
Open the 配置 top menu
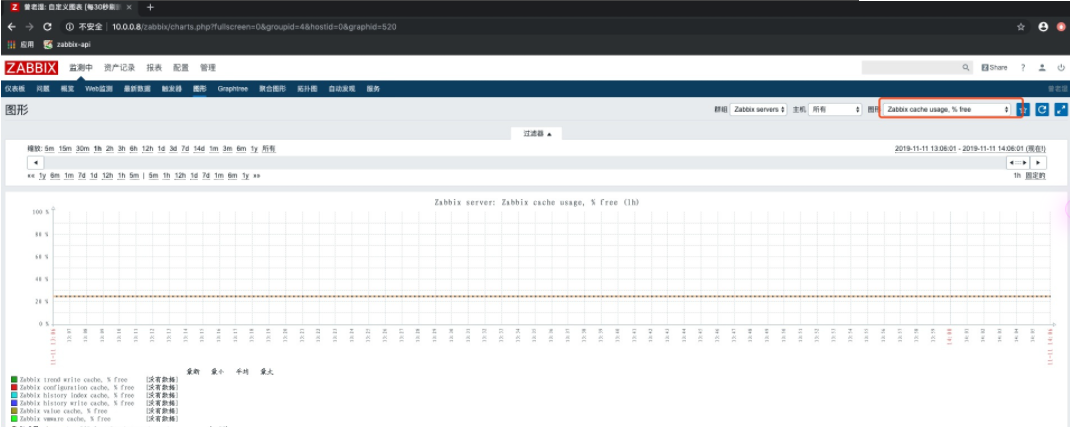181,68
